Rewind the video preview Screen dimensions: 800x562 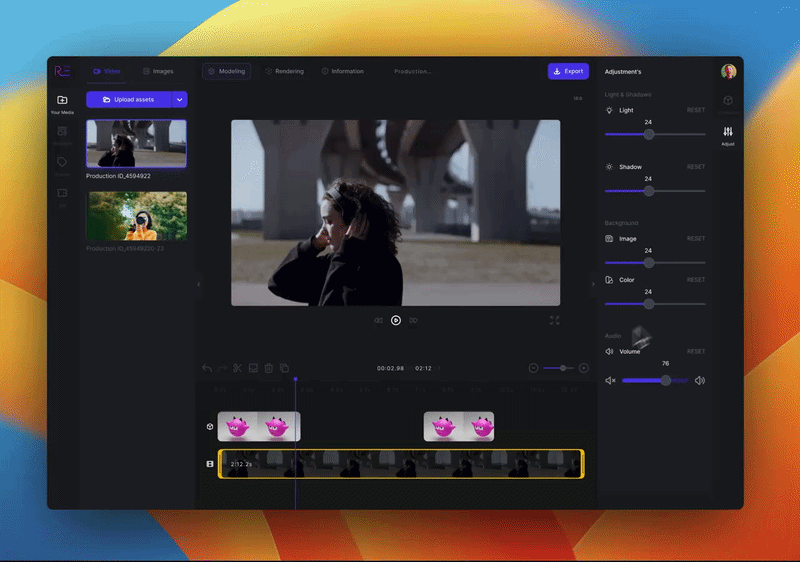coord(379,320)
